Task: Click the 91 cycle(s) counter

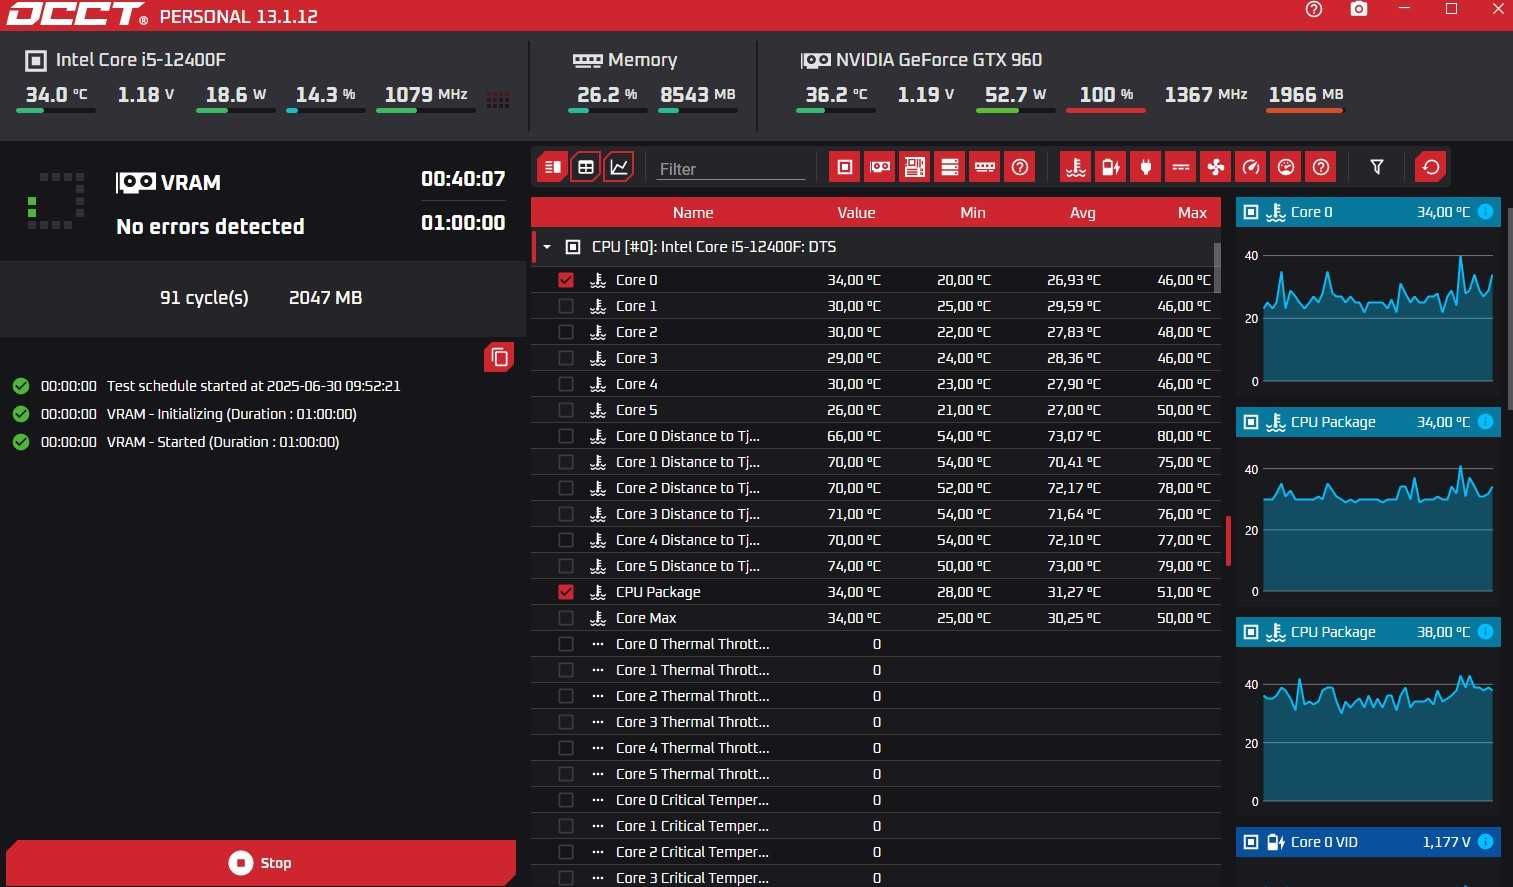Action: (x=204, y=298)
